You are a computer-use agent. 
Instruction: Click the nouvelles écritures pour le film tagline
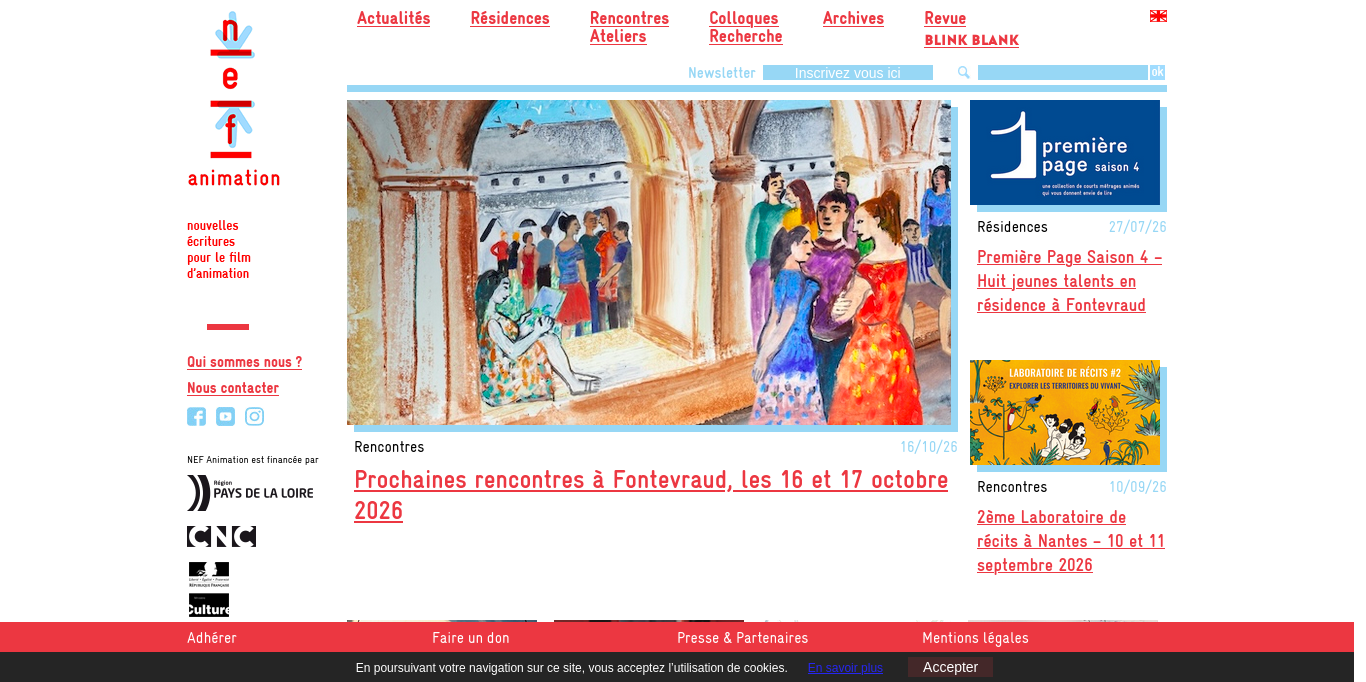[x=218, y=250]
